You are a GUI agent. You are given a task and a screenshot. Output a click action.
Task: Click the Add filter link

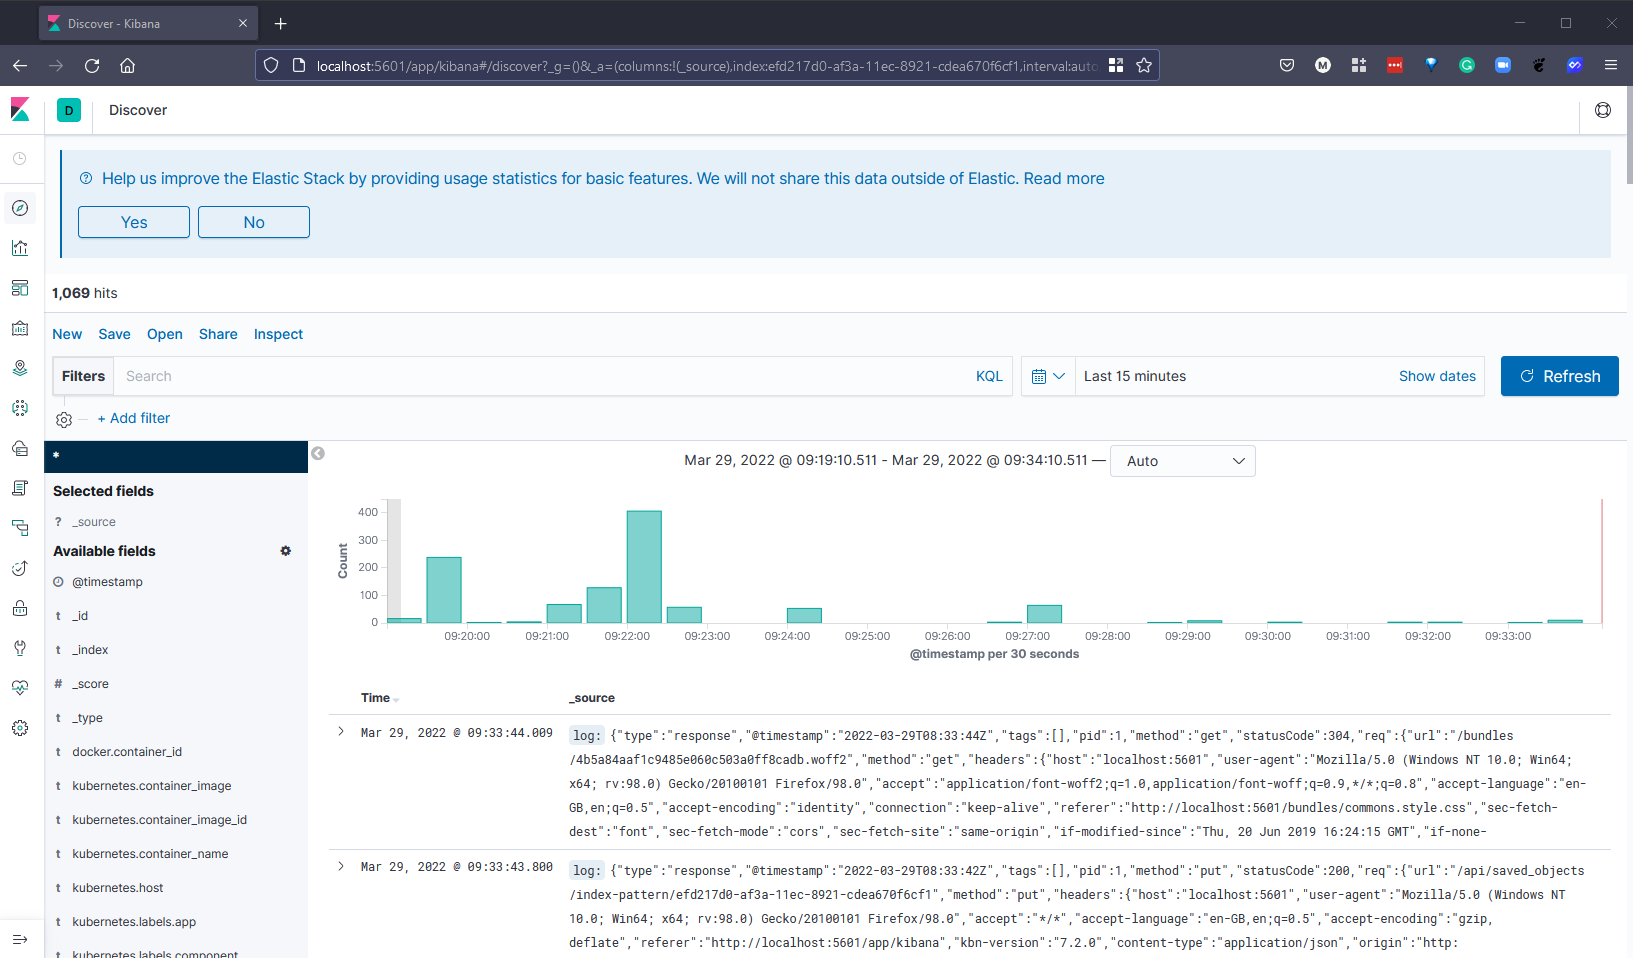[134, 418]
